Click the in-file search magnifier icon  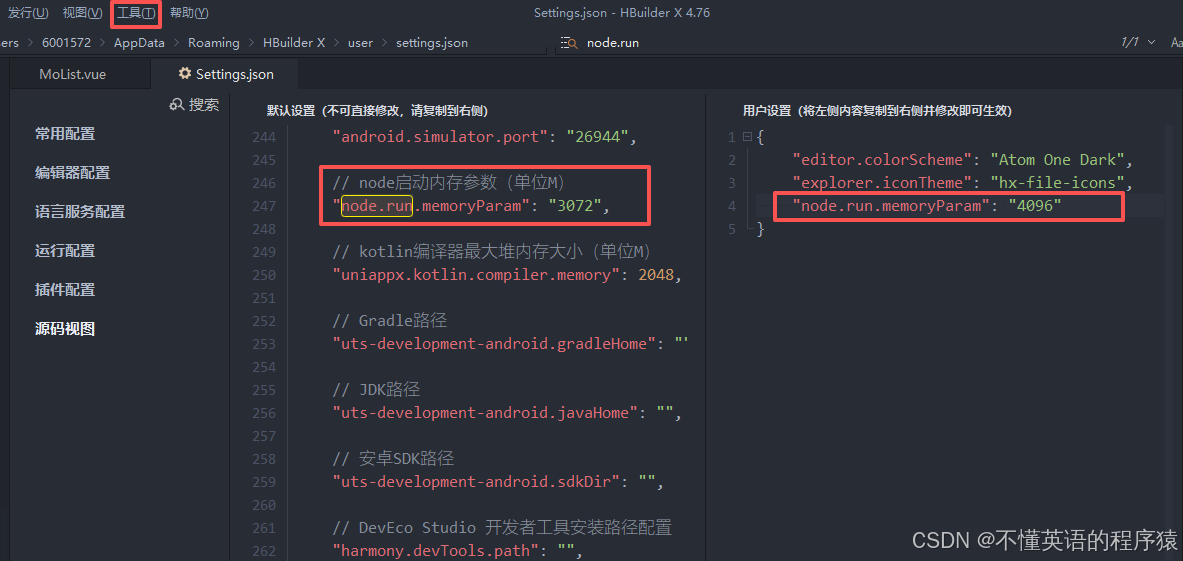tap(571, 43)
